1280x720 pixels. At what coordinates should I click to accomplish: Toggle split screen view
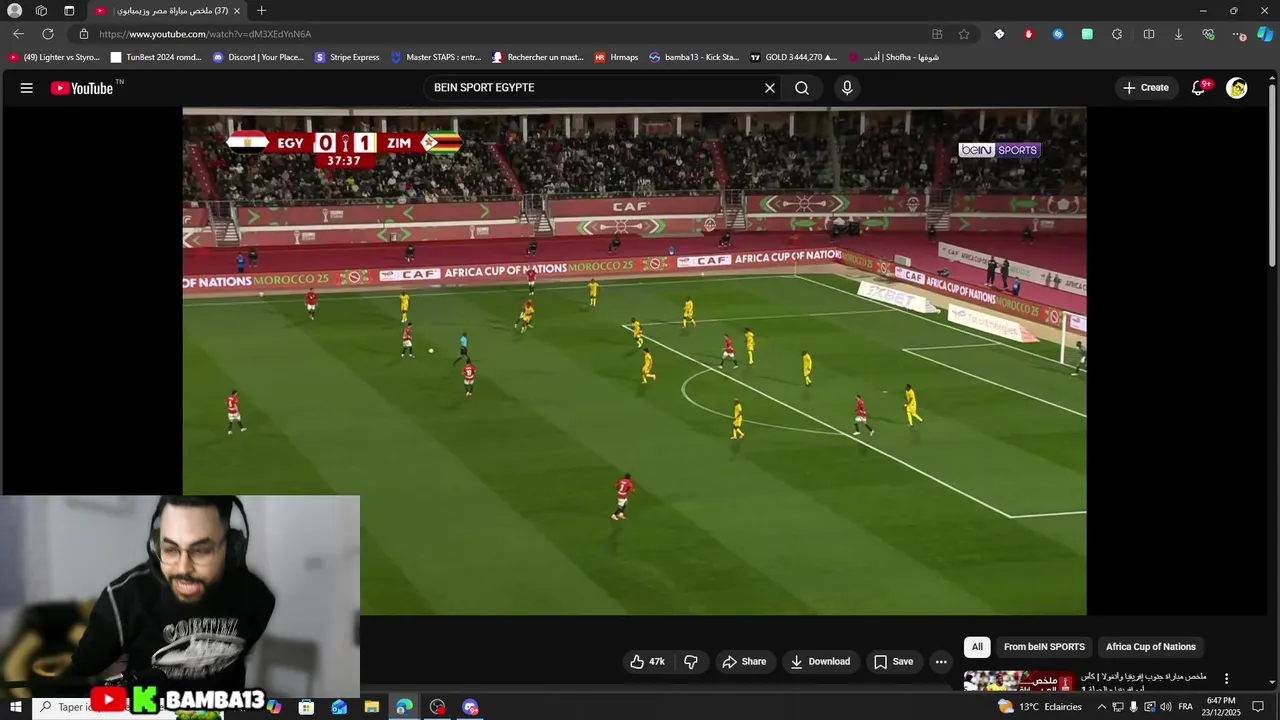pyautogui.click(x=1149, y=34)
